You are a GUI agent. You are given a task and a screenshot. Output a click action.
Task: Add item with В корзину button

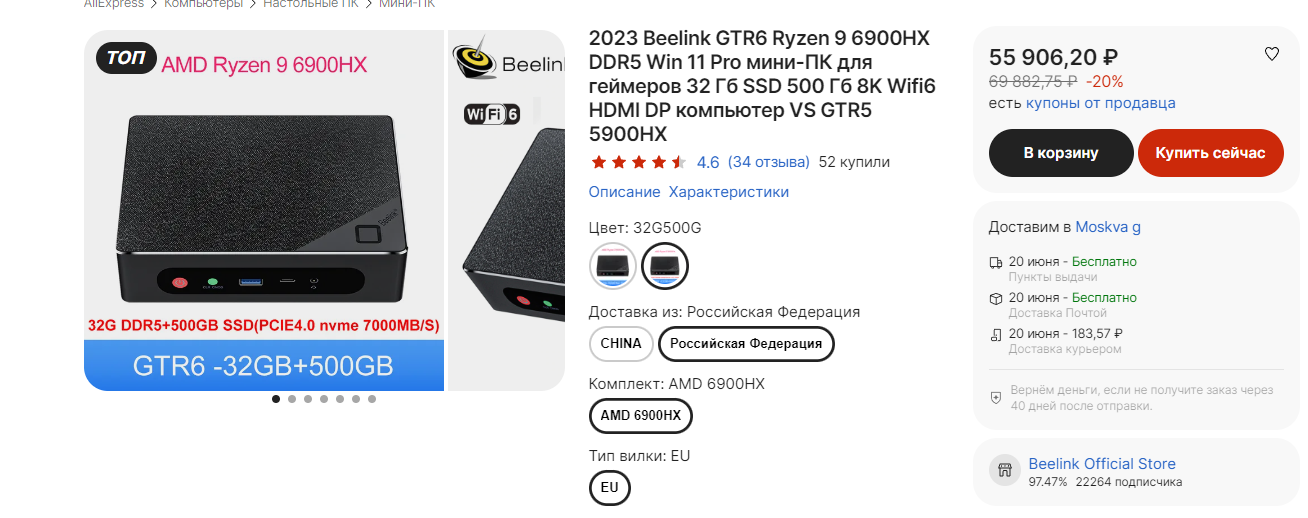coord(1061,153)
